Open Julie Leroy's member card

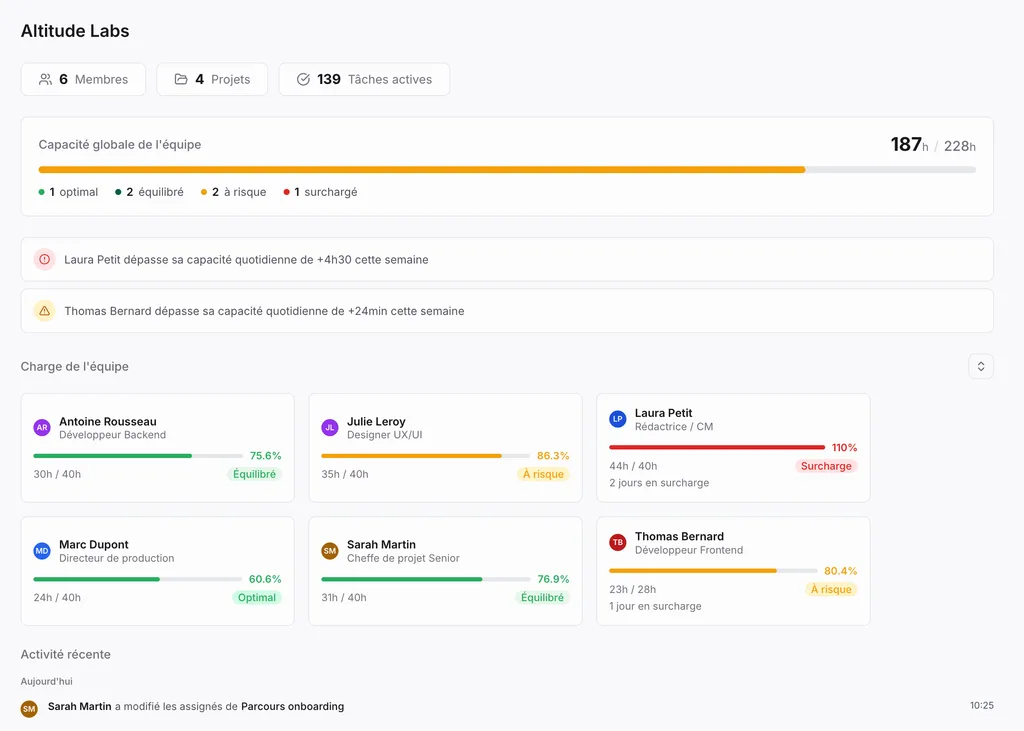(x=445, y=447)
